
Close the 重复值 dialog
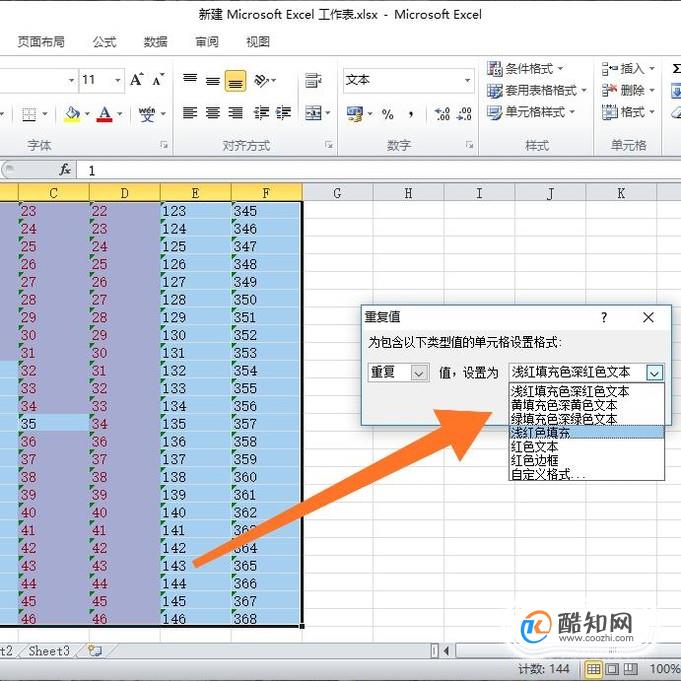click(x=648, y=317)
